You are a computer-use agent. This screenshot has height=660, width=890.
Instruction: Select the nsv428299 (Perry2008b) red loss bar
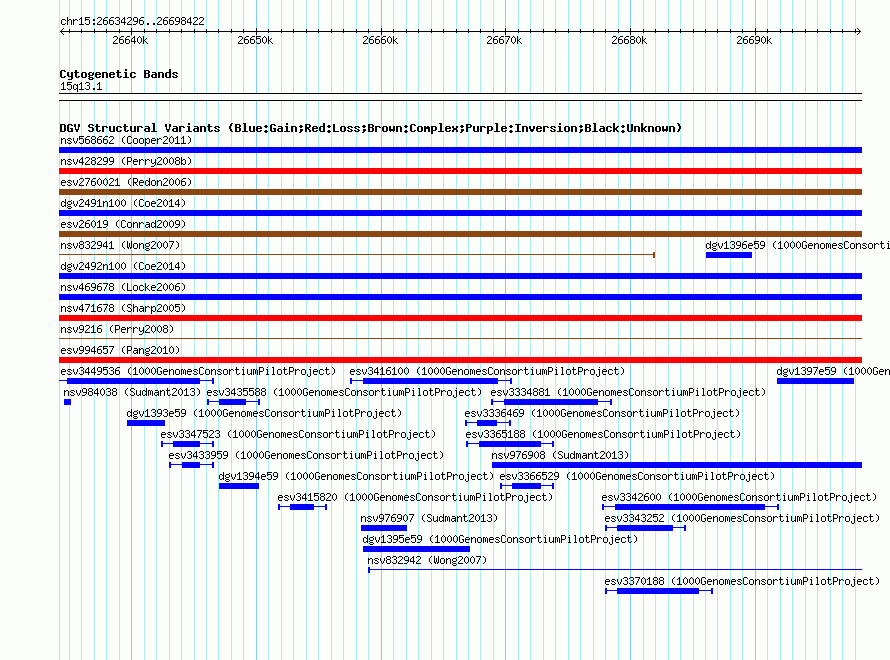pos(460,171)
